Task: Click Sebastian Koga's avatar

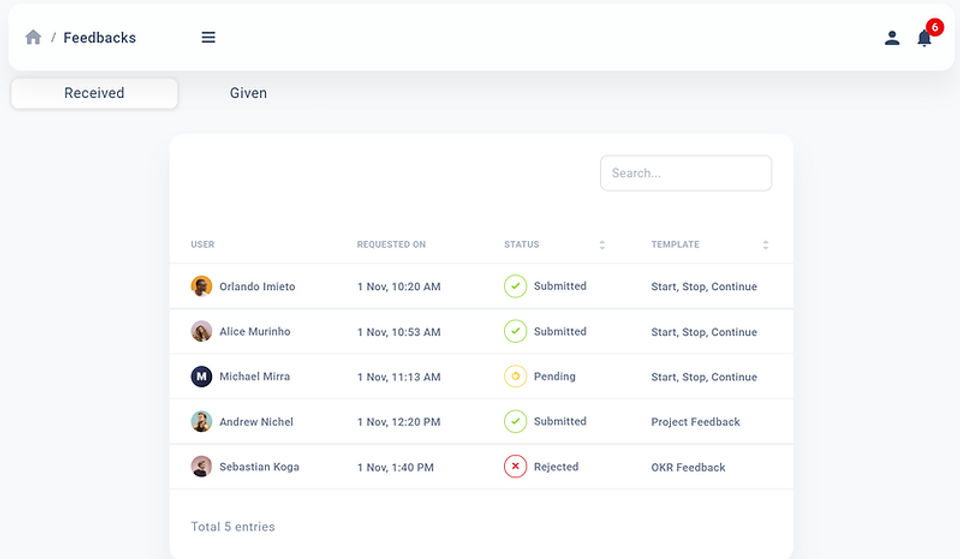Action: pyautogui.click(x=201, y=467)
